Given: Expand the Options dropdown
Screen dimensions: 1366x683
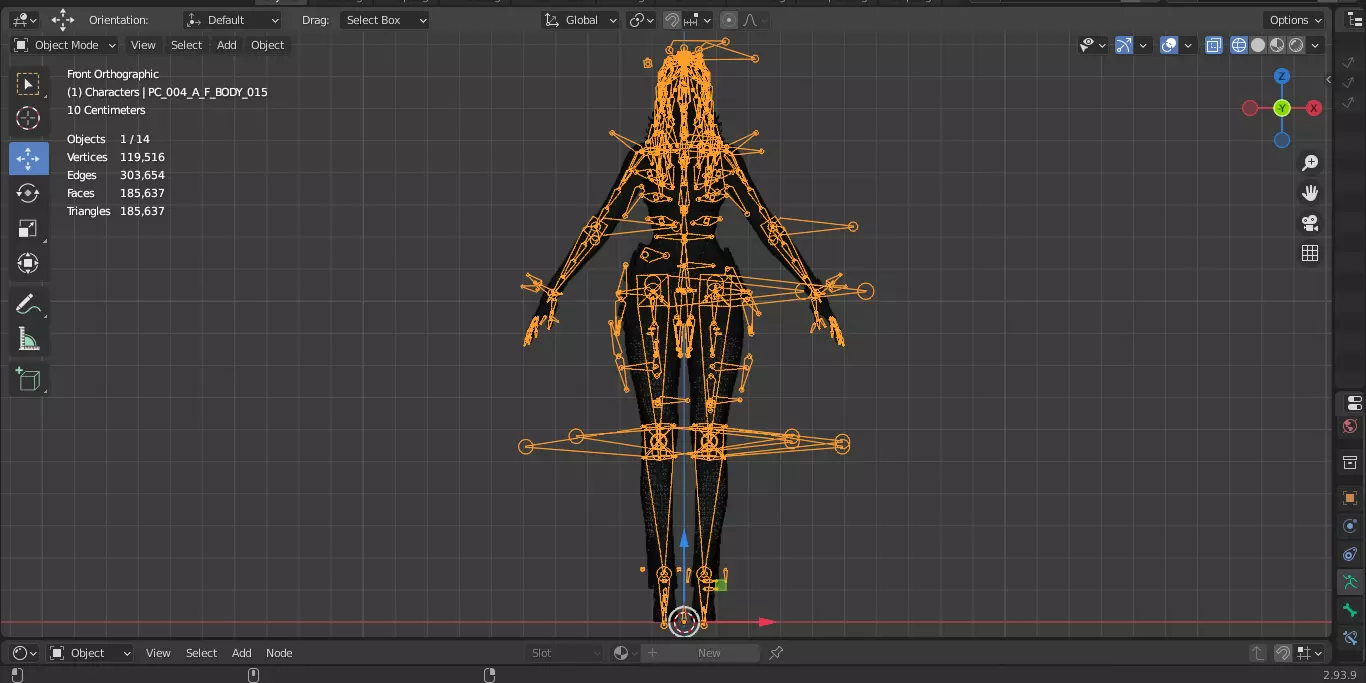Looking at the screenshot, I should tap(1296, 20).
